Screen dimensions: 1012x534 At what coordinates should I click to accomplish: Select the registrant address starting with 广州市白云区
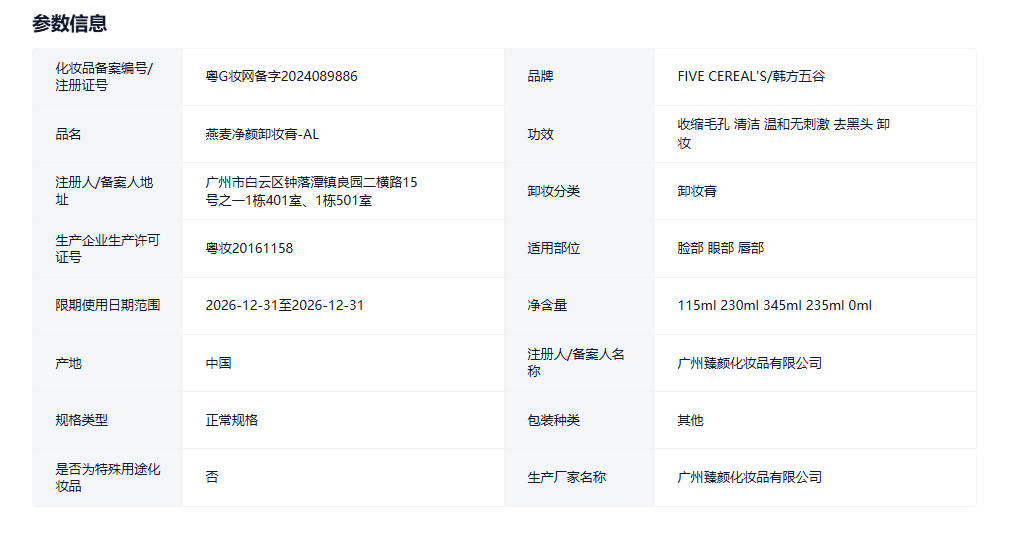click(x=310, y=191)
